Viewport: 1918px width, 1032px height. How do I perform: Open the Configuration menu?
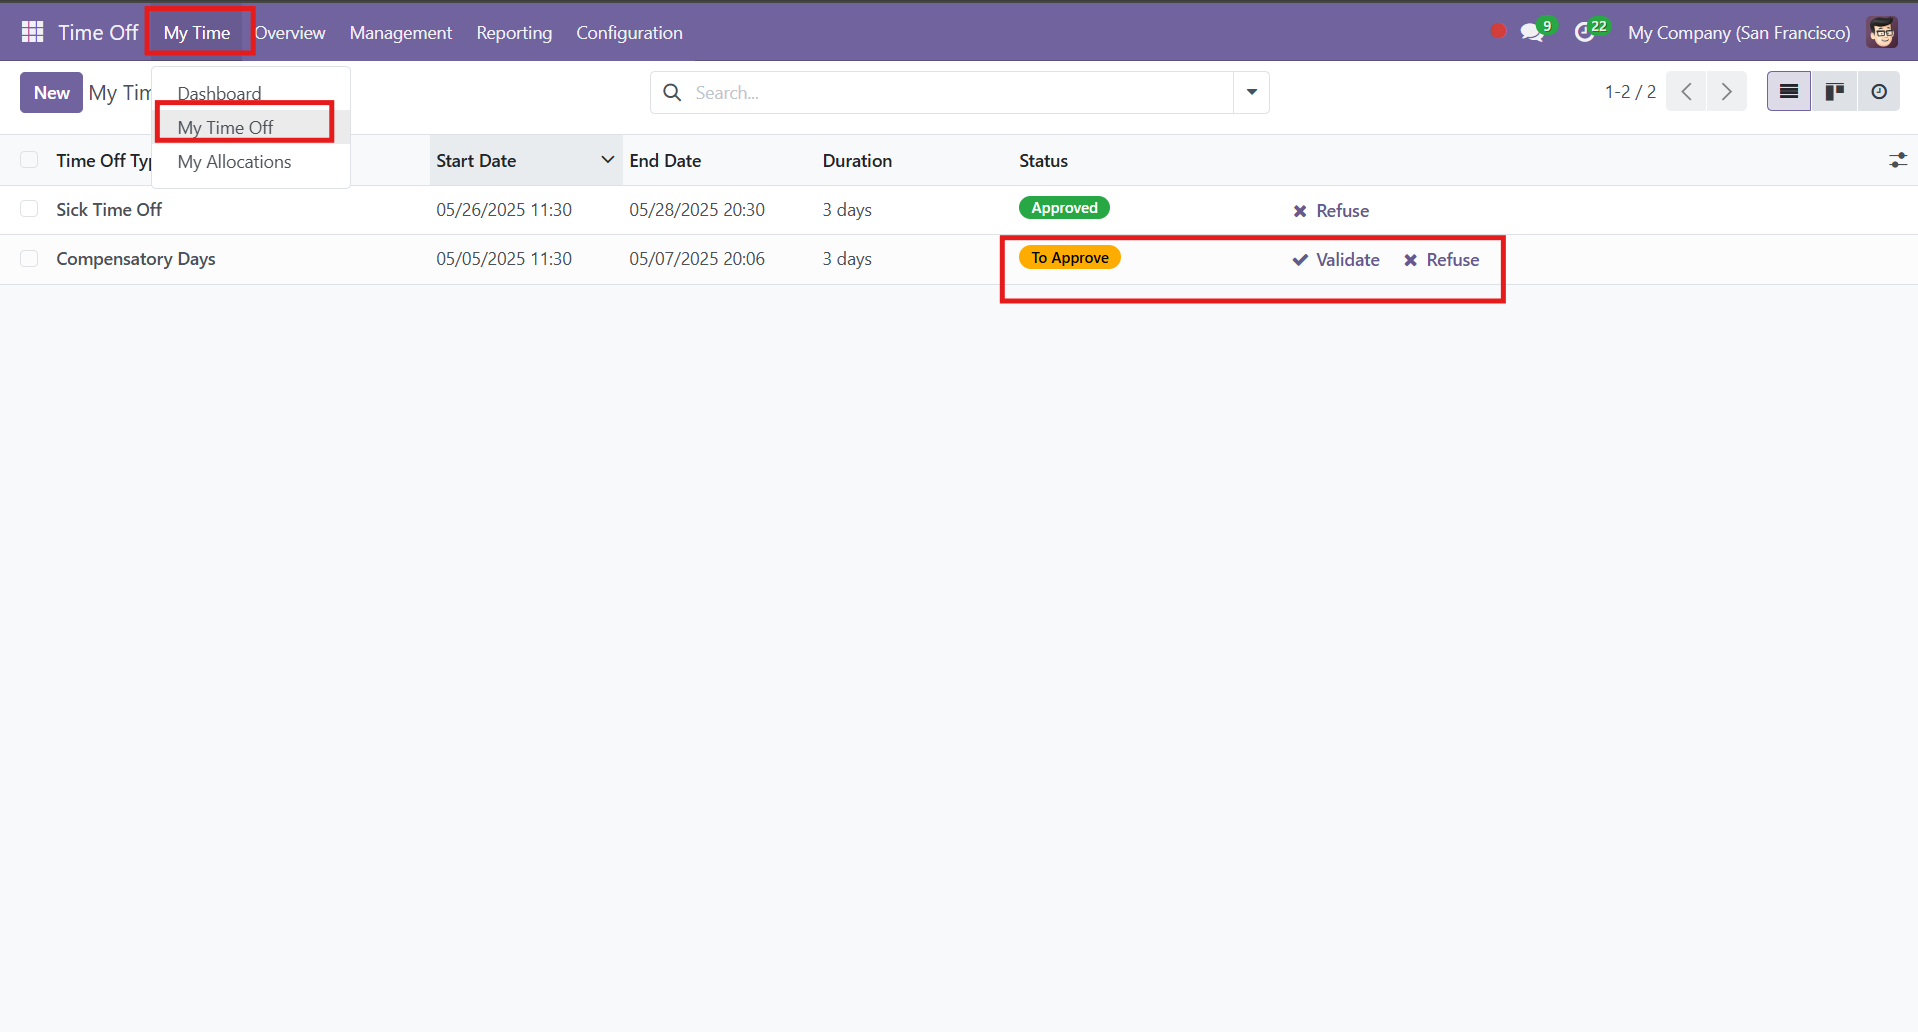(628, 32)
